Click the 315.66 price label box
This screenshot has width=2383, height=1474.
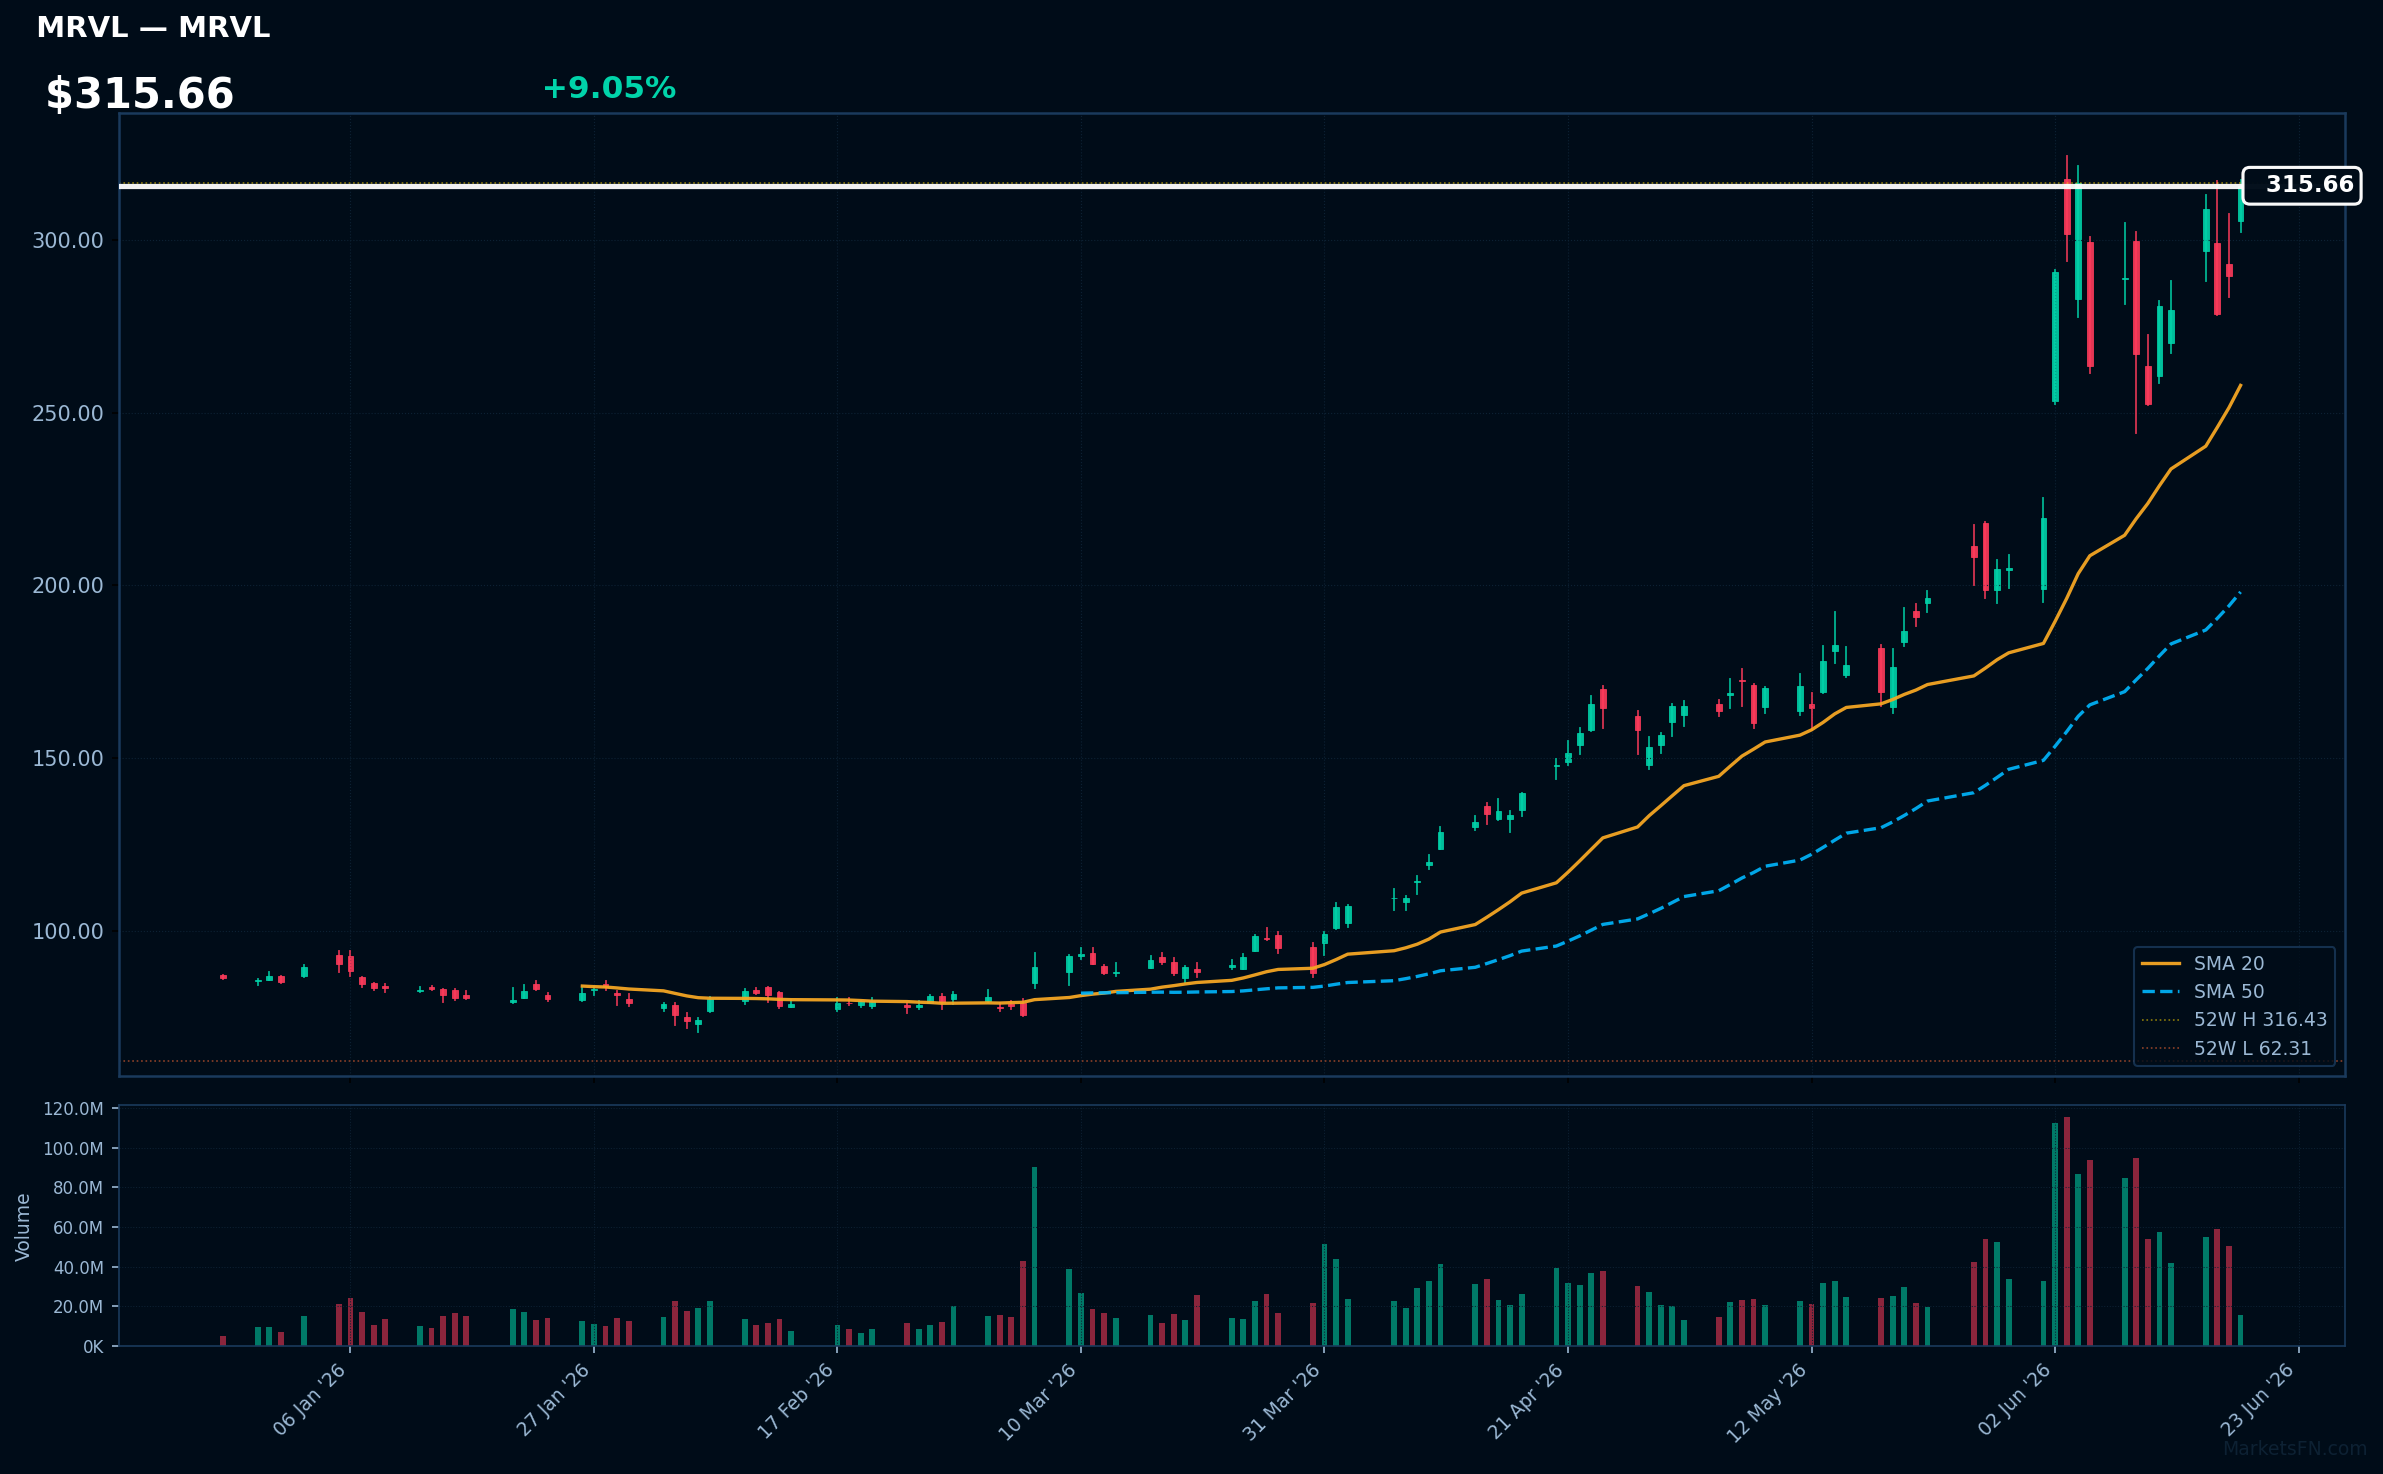pos(2301,185)
